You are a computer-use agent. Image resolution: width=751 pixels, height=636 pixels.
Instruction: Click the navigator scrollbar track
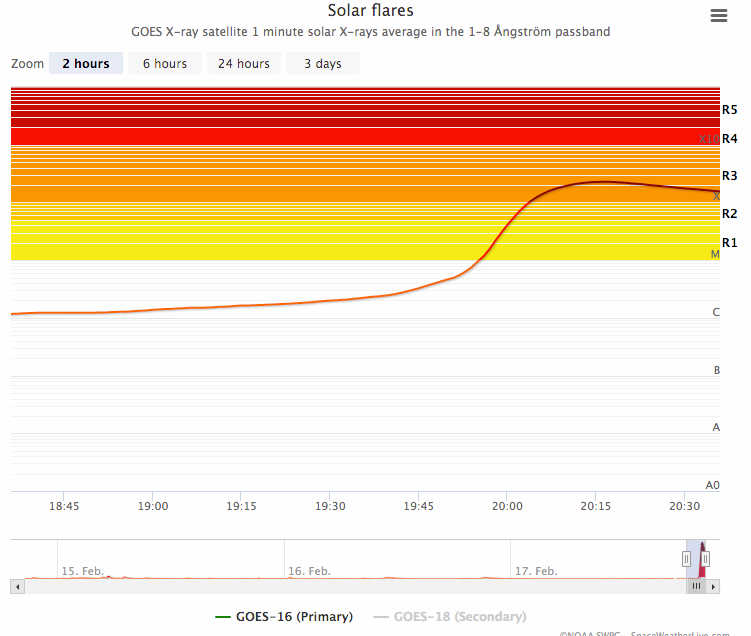tap(355, 587)
